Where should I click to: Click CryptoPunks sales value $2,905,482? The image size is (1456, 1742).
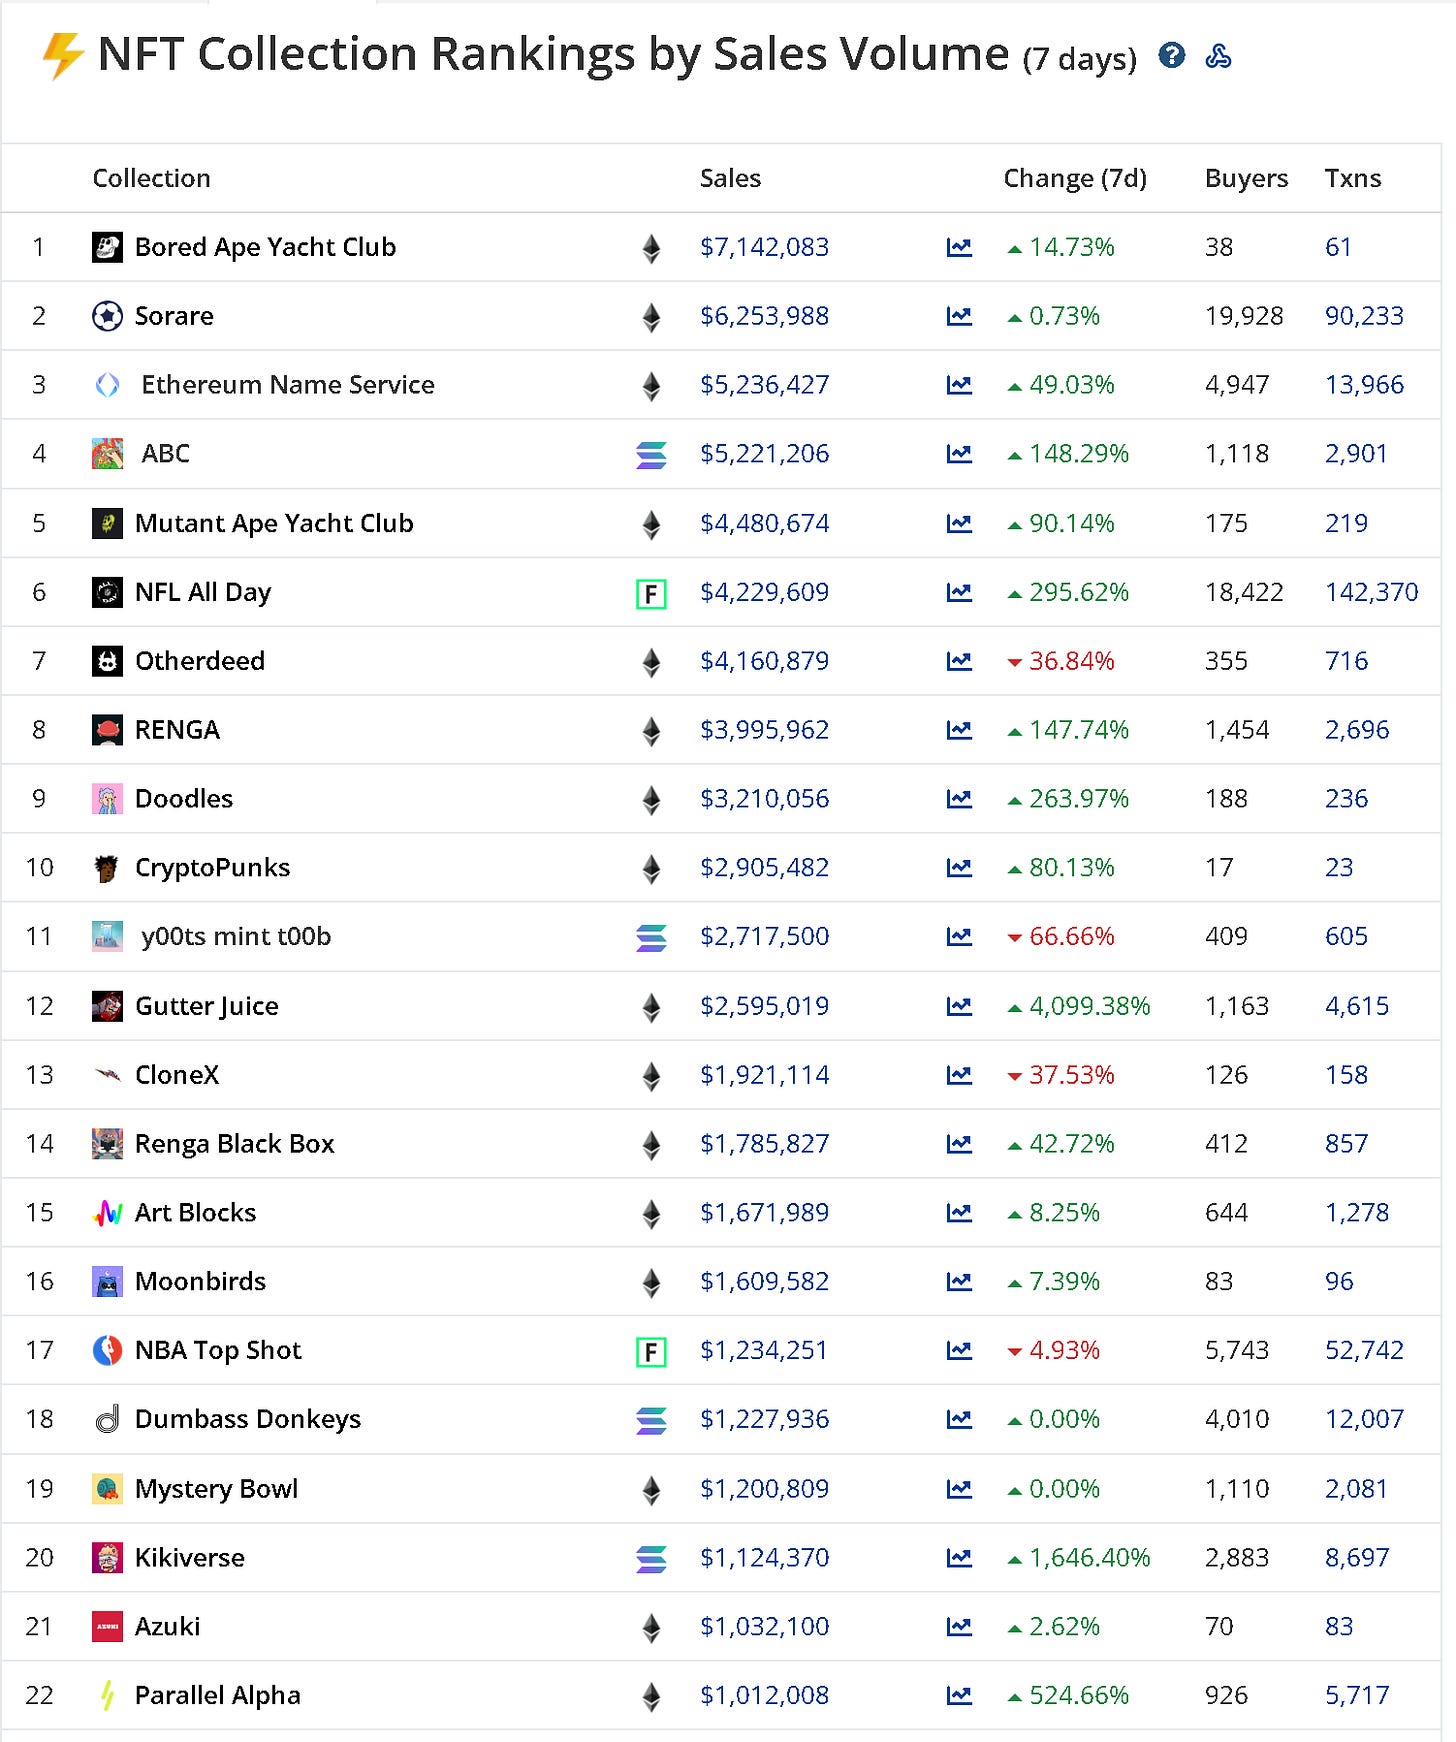tap(764, 868)
